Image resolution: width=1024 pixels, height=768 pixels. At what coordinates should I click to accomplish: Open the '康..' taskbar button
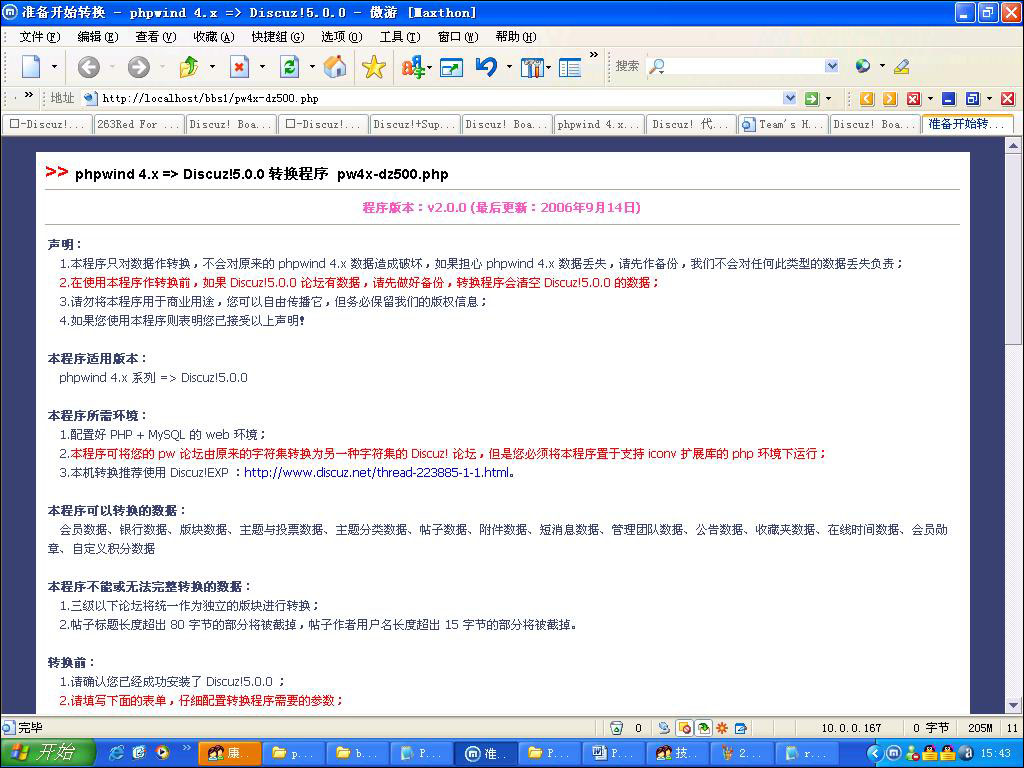click(229, 753)
